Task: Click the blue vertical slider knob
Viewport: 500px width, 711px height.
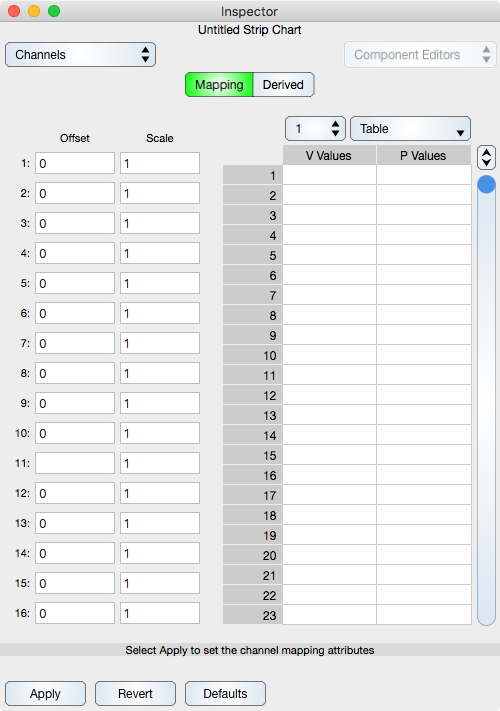Action: [x=486, y=185]
